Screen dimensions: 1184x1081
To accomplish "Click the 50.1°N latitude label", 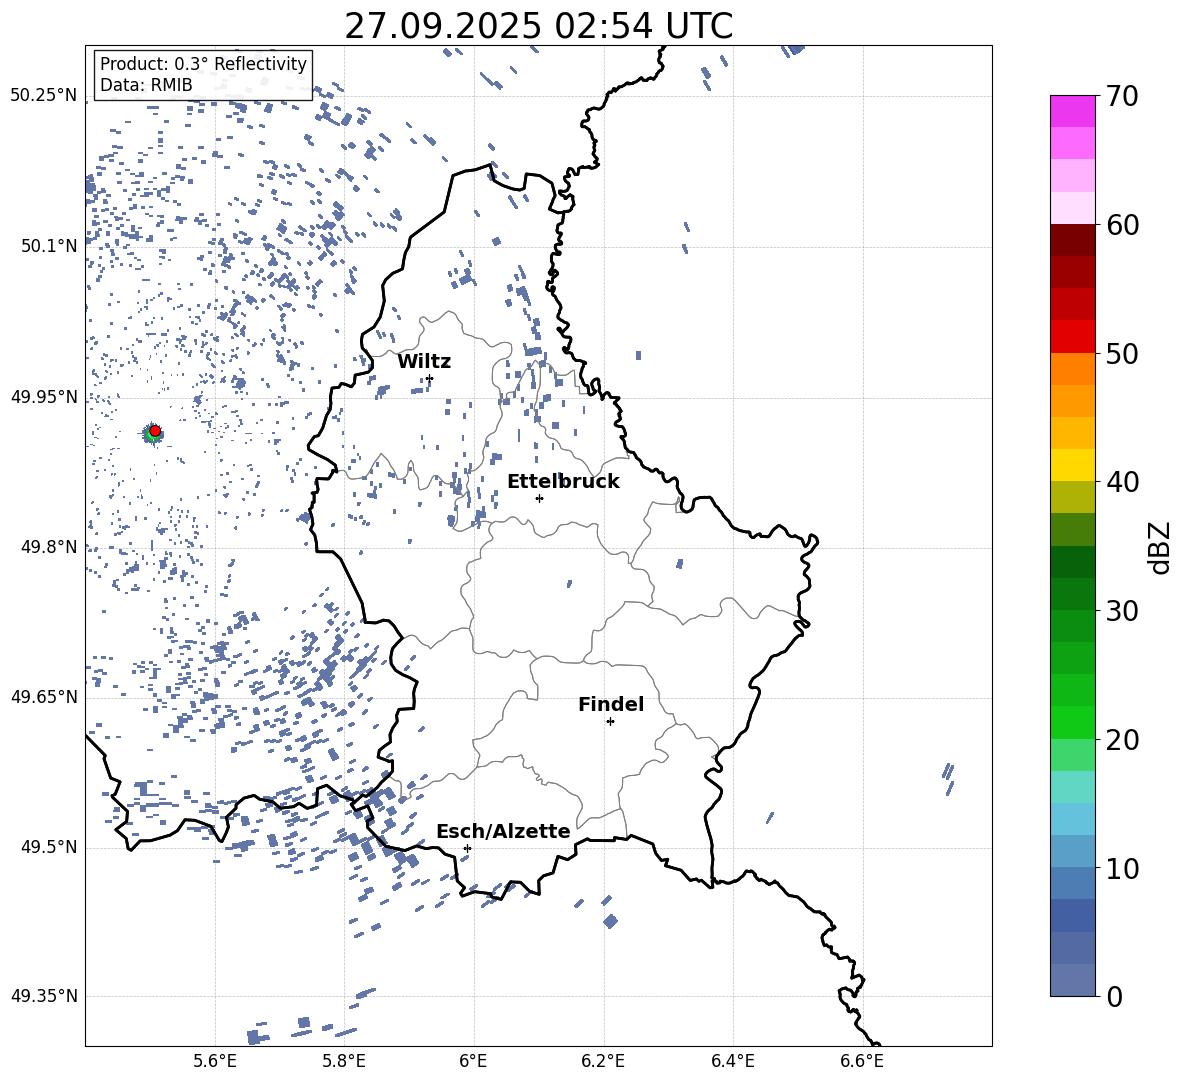I will 49,246.
